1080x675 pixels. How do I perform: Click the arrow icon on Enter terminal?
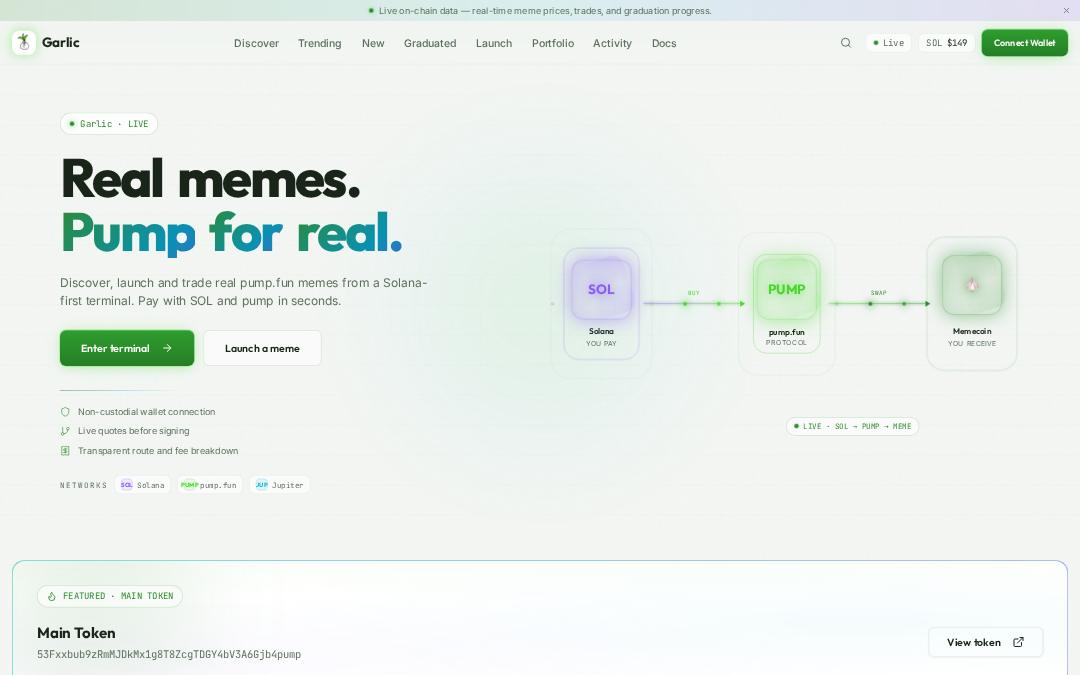click(x=167, y=348)
